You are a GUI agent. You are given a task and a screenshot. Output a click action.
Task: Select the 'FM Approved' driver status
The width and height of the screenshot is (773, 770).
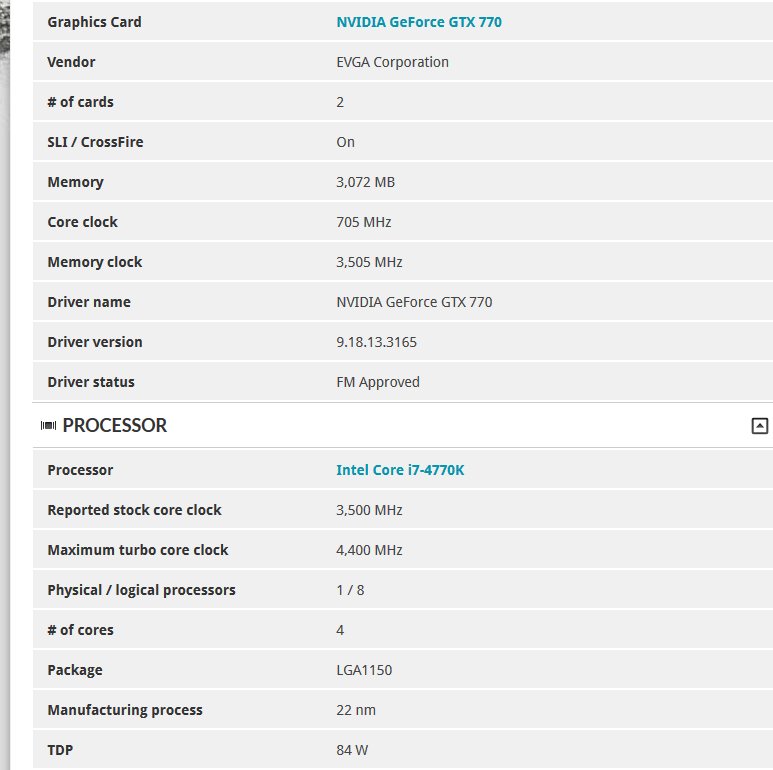[378, 382]
